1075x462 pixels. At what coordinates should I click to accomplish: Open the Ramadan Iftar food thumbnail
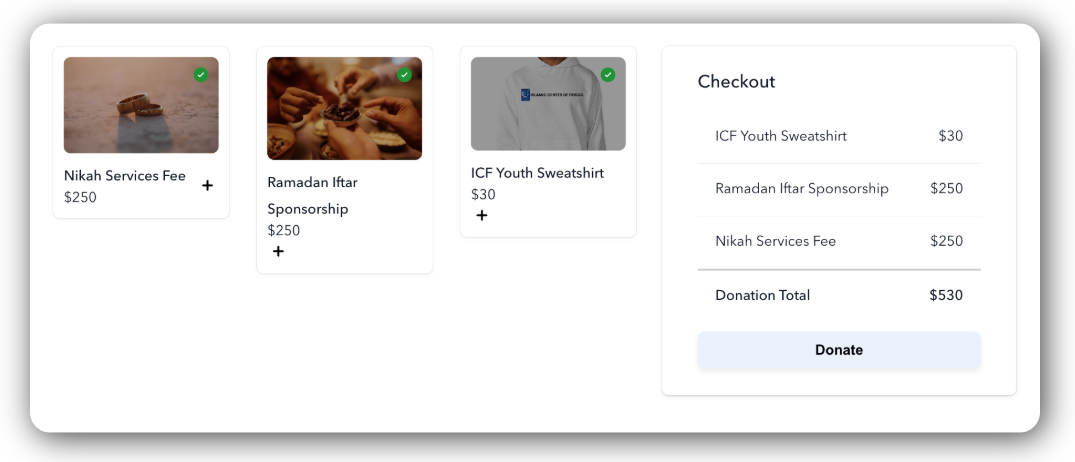click(344, 108)
